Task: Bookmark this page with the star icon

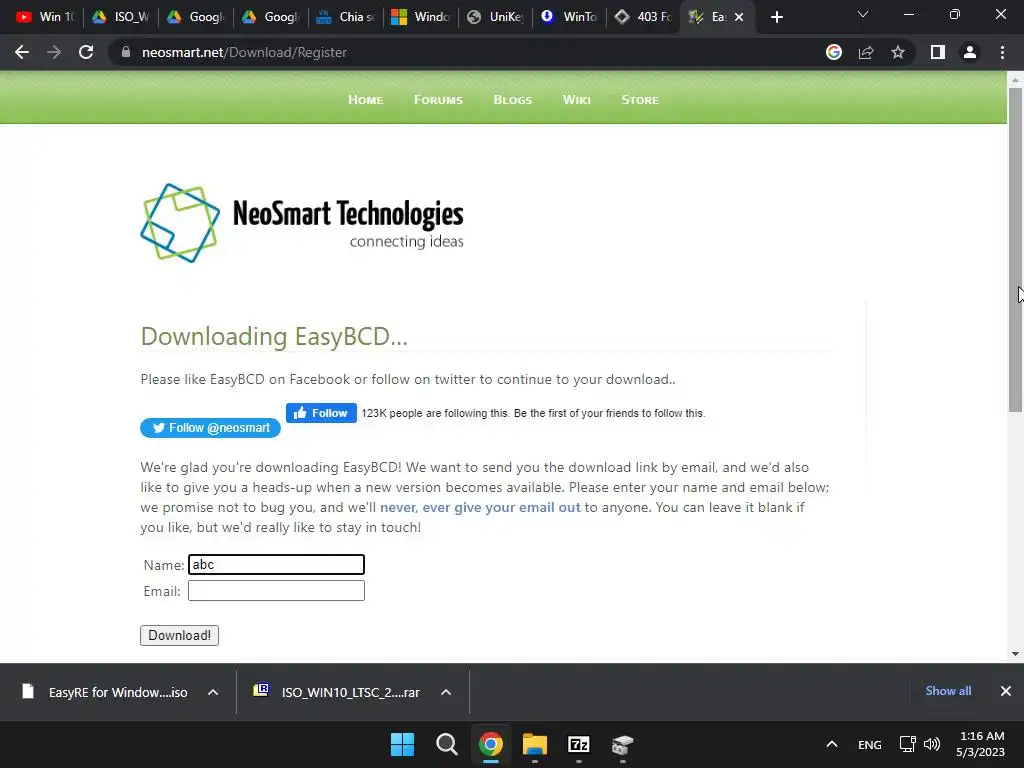Action: 898,52
